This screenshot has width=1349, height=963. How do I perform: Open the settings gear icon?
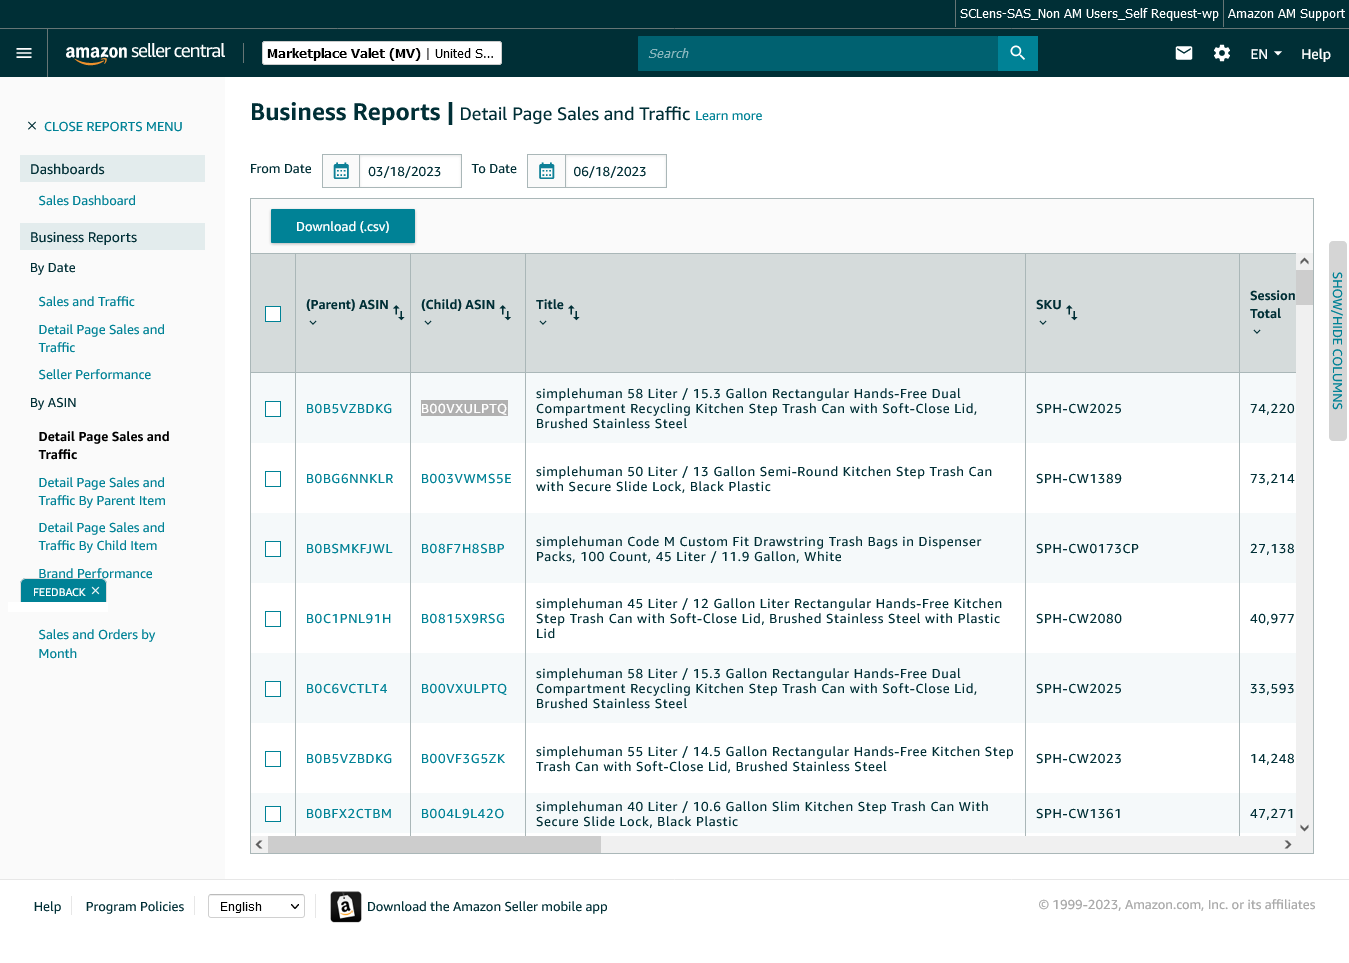pyautogui.click(x=1222, y=53)
